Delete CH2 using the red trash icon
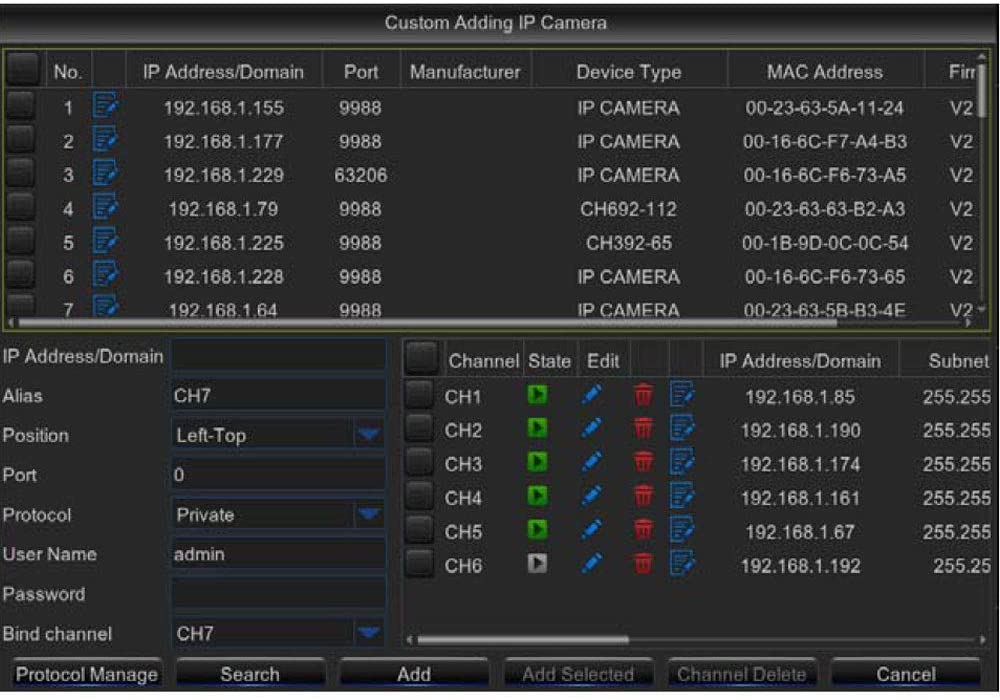The image size is (1000, 700). (643, 429)
